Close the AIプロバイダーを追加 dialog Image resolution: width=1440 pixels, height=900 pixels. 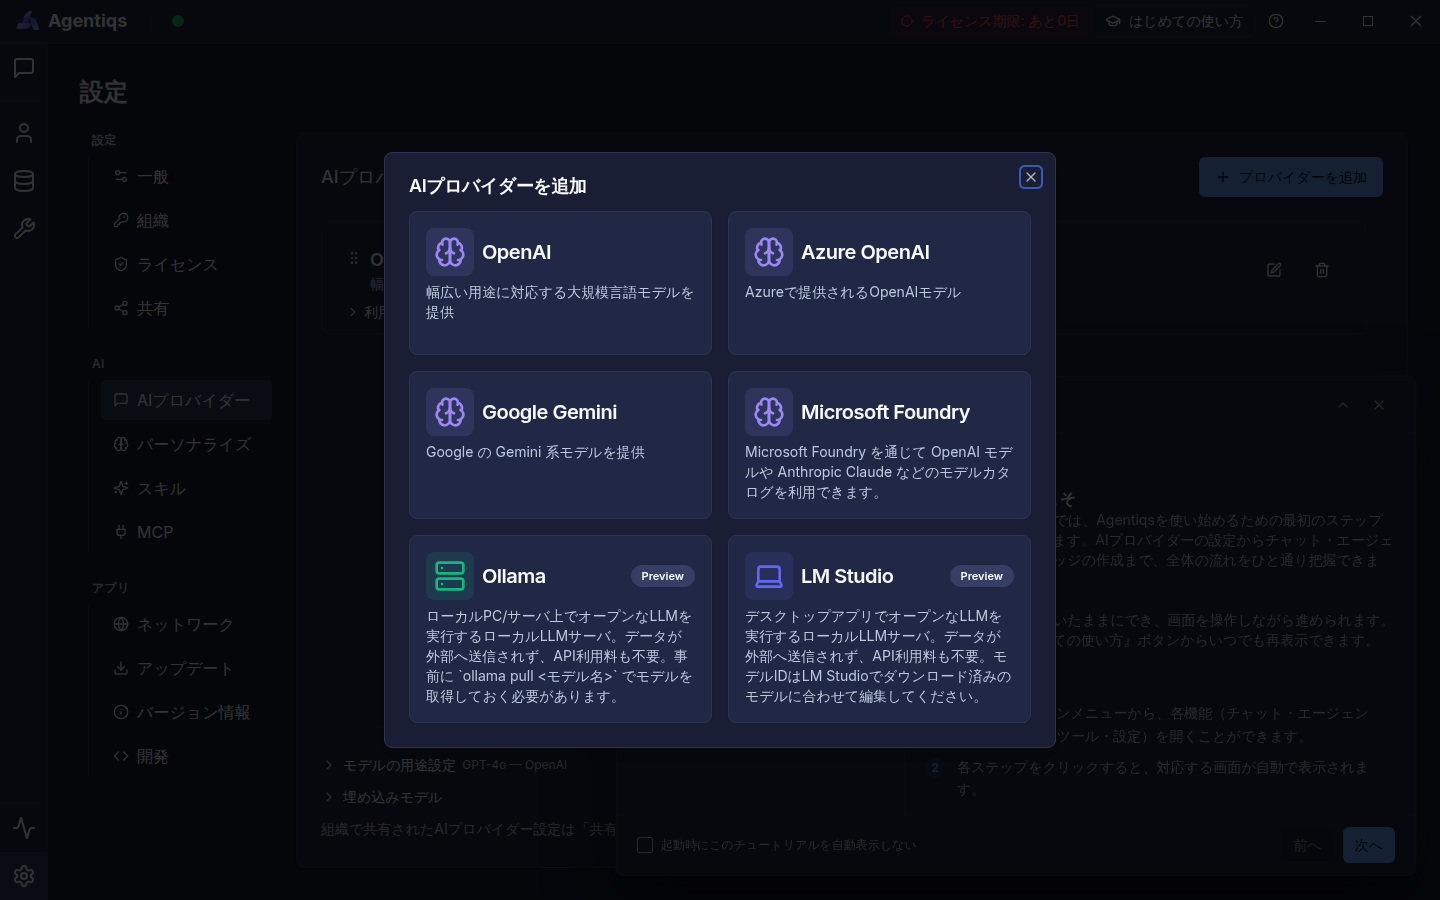(x=1031, y=177)
